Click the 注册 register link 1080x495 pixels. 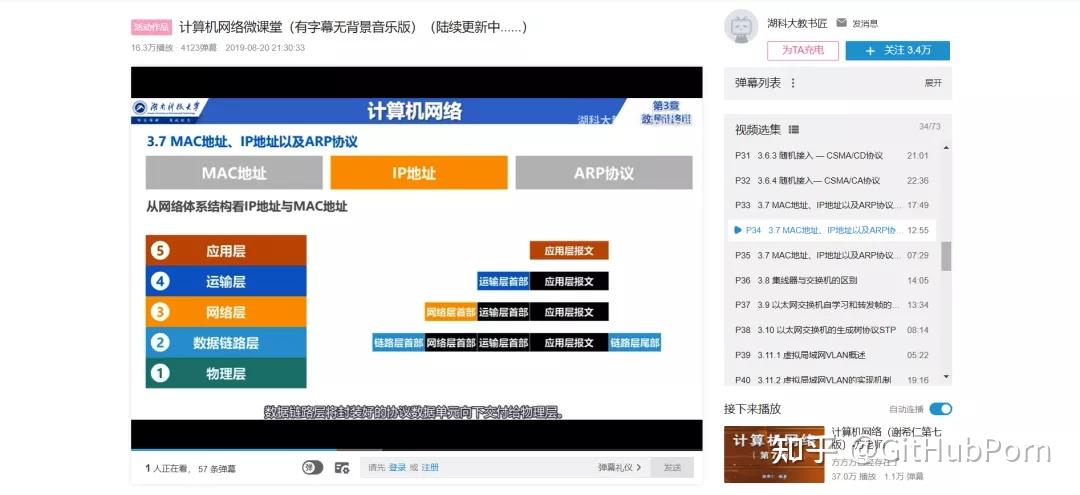tap(430, 467)
